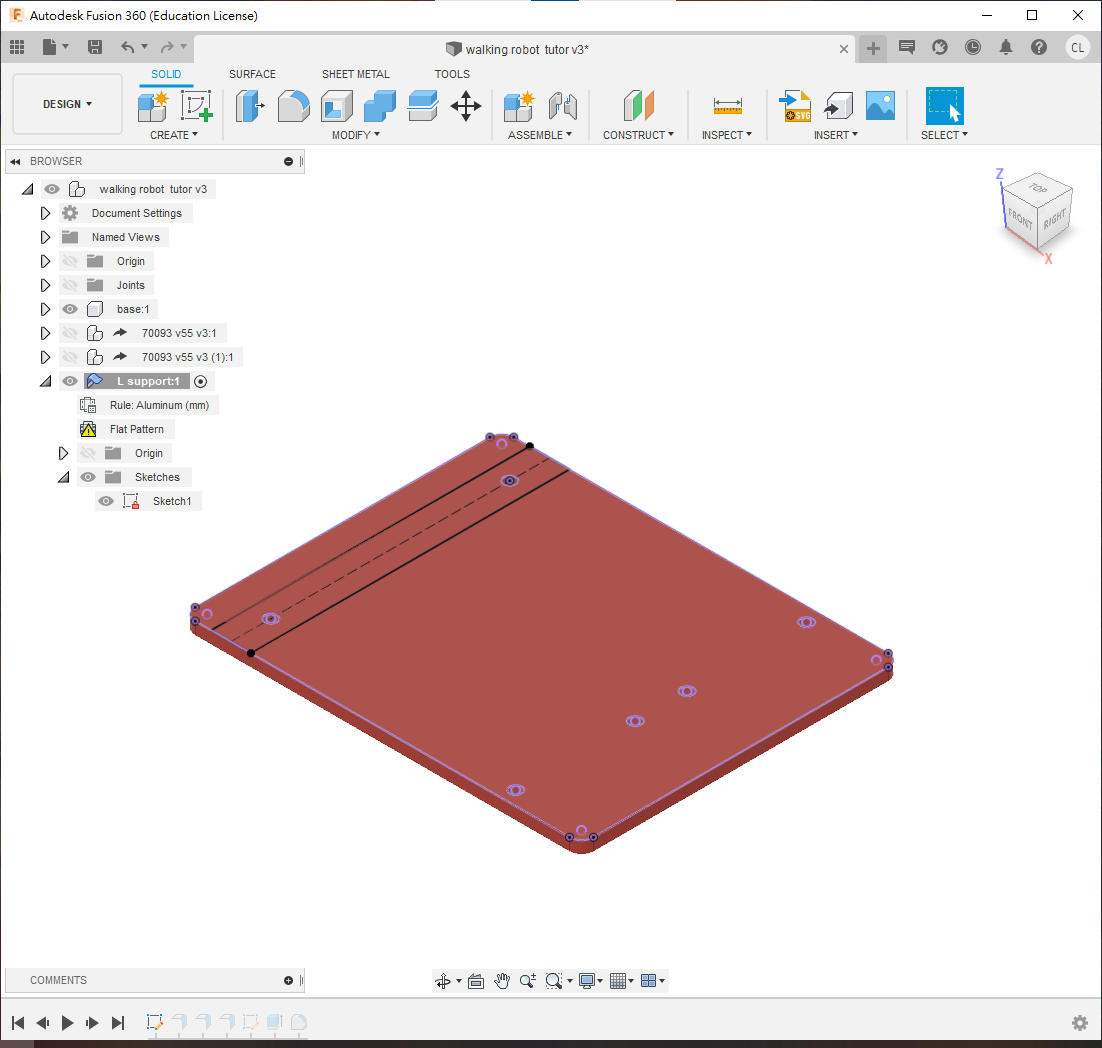Screen dimensions: 1102x1048
Task: Activate the L support:1 component radio button
Action: 201,381
